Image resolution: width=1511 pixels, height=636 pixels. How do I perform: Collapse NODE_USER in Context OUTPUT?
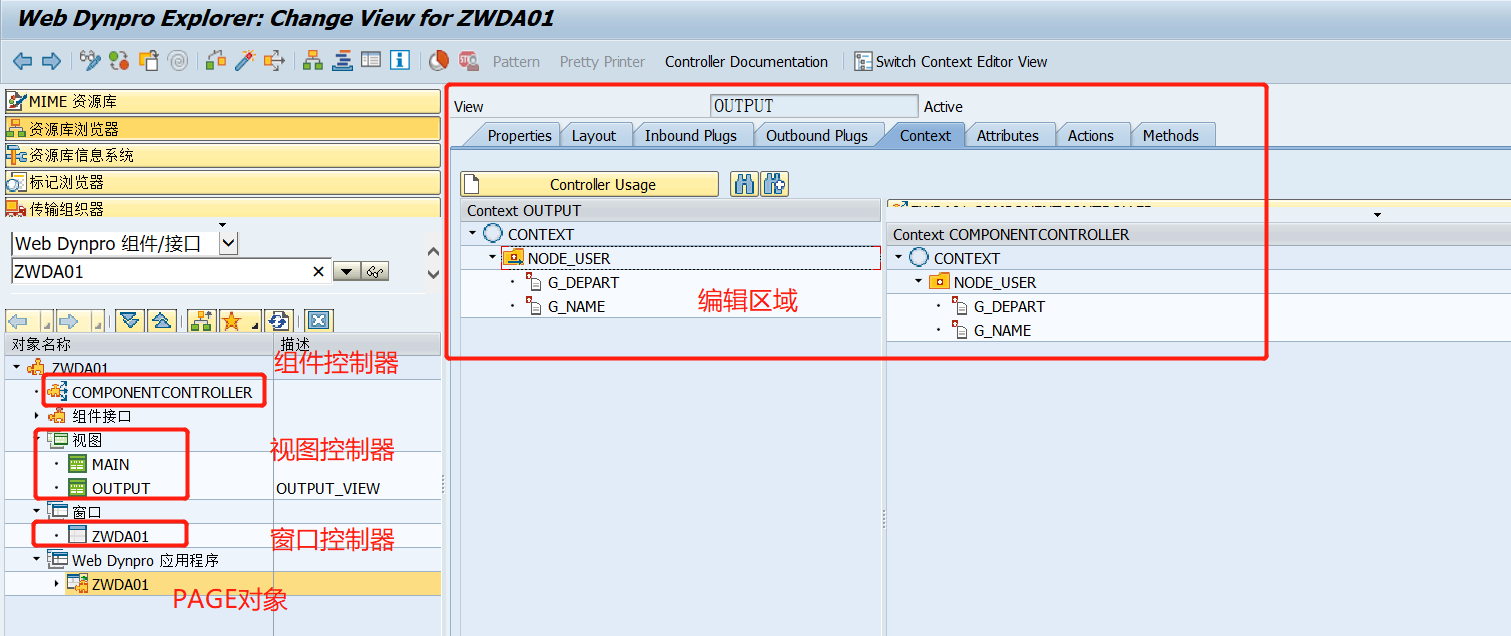coord(493,258)
